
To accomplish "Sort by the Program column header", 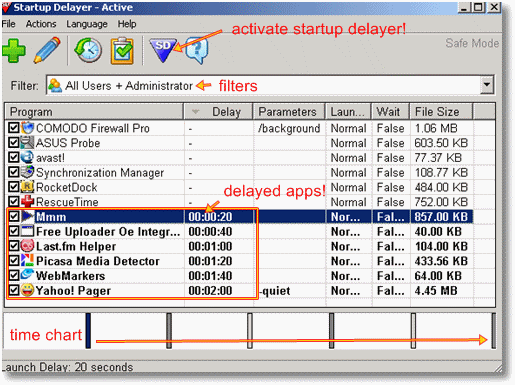I will pos(94,112).
